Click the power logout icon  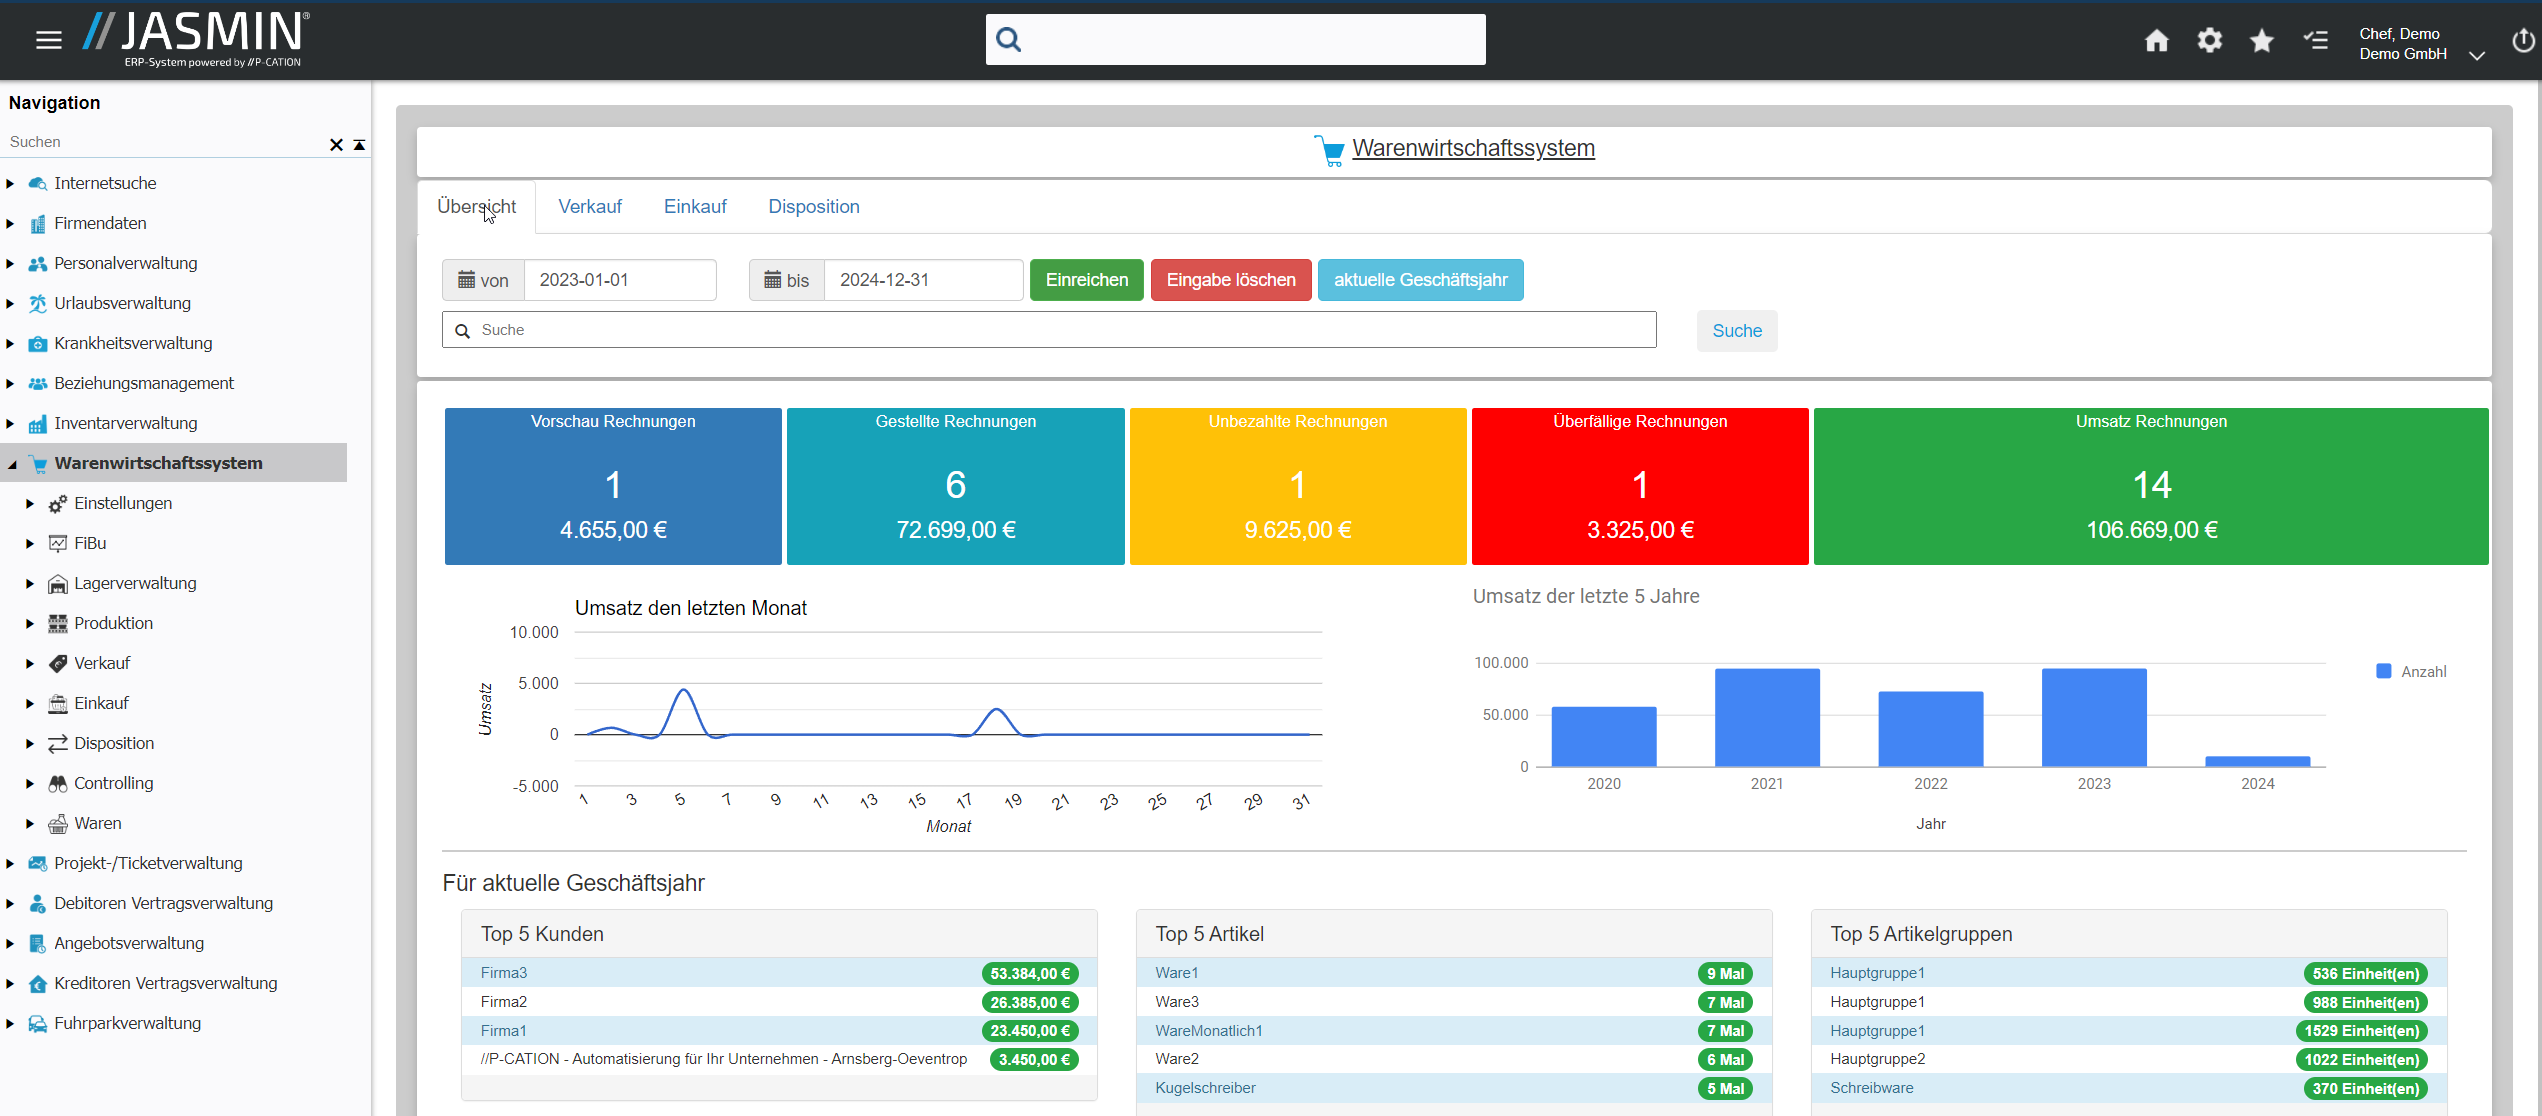pyautogui.click(x=2523, y=41)
